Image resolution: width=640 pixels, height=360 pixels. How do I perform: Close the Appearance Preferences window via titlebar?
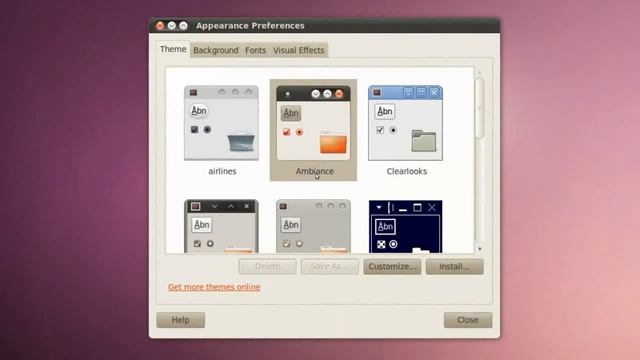[160, 26]
